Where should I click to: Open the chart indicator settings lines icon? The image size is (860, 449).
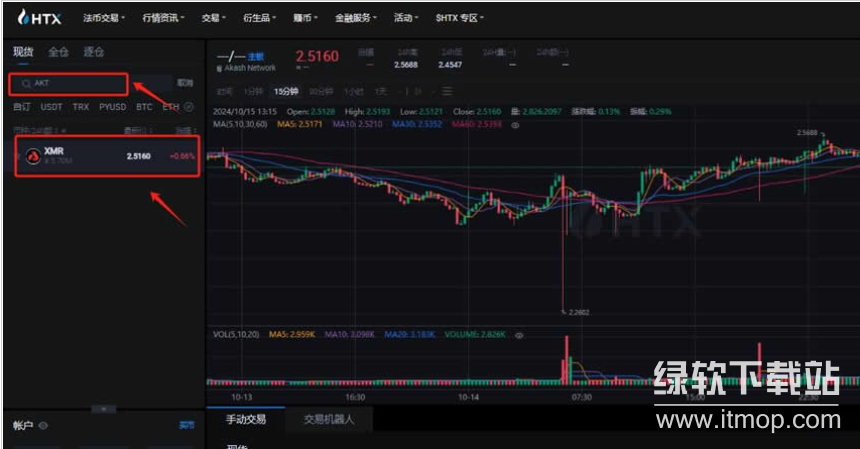tap(448, 92)
